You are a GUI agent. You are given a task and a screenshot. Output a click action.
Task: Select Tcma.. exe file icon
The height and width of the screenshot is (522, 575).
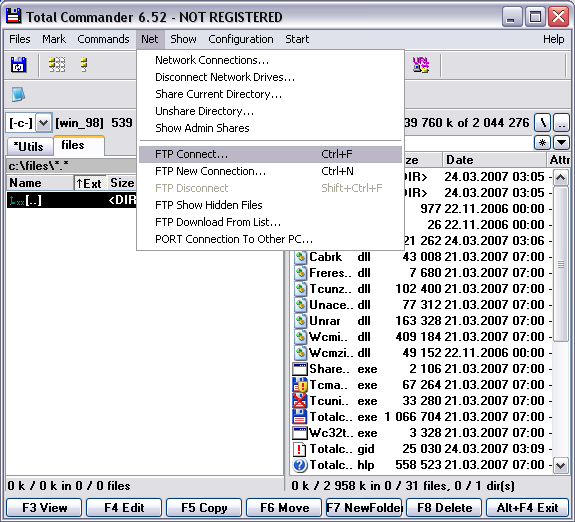tap(300, 385)
